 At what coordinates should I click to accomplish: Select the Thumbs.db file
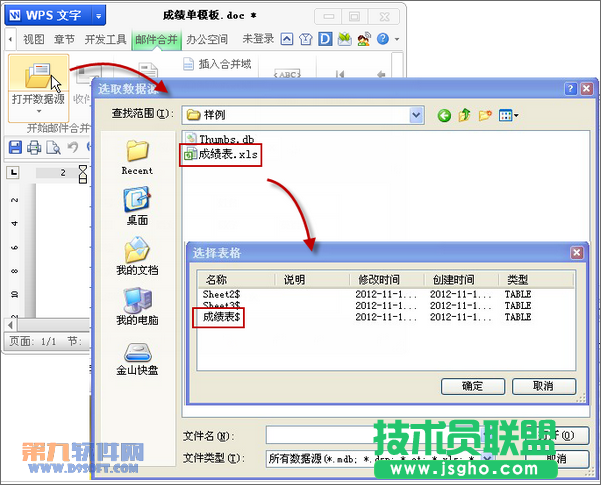pos(219,139)
